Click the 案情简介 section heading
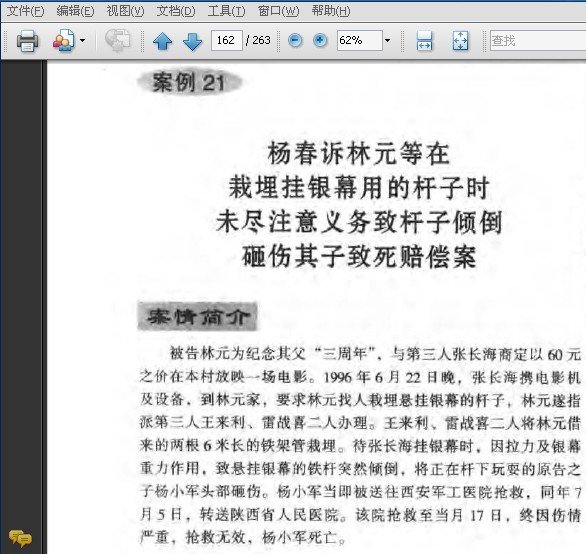Viewport: 586px width, 554px height. pyautogui.click(x=197, y=317)
